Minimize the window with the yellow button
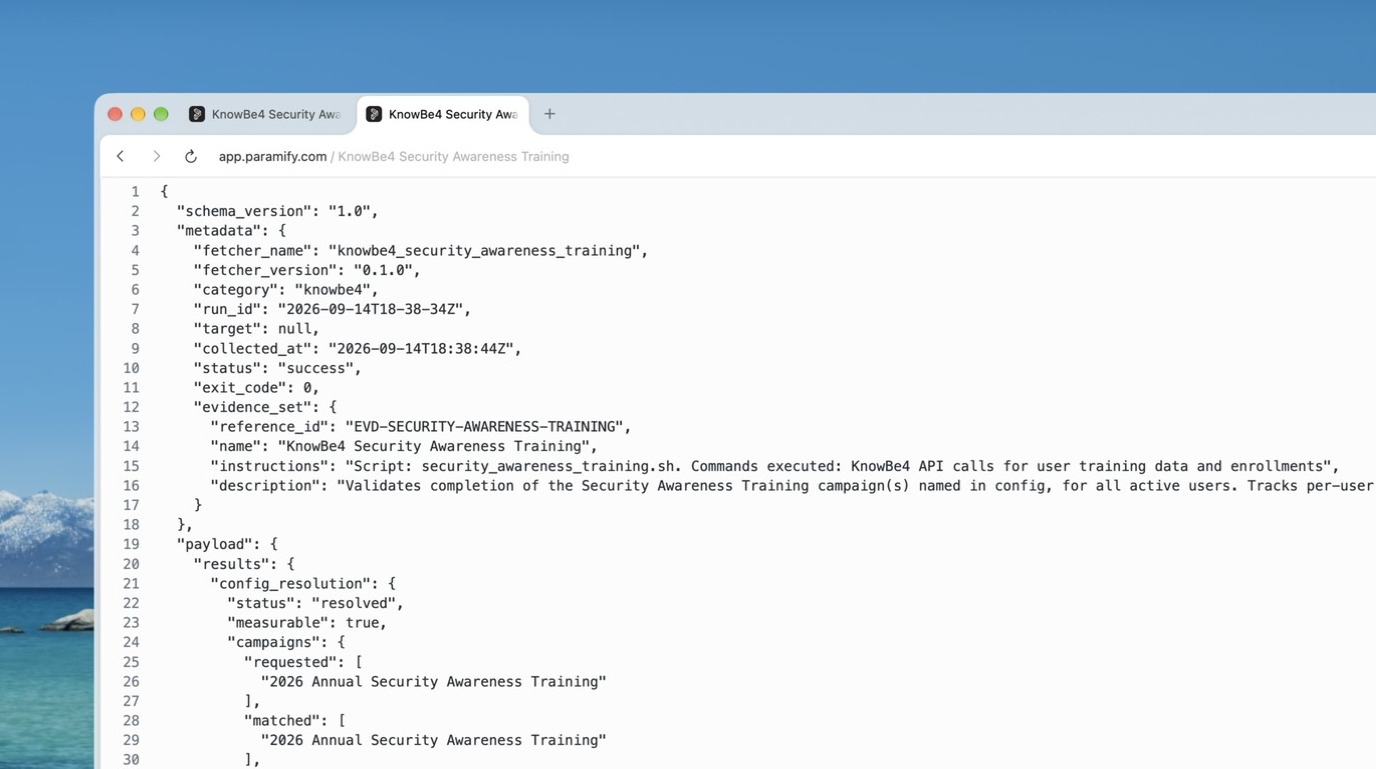The width and height of the screenshot is (1376, 769). [138, 114]
